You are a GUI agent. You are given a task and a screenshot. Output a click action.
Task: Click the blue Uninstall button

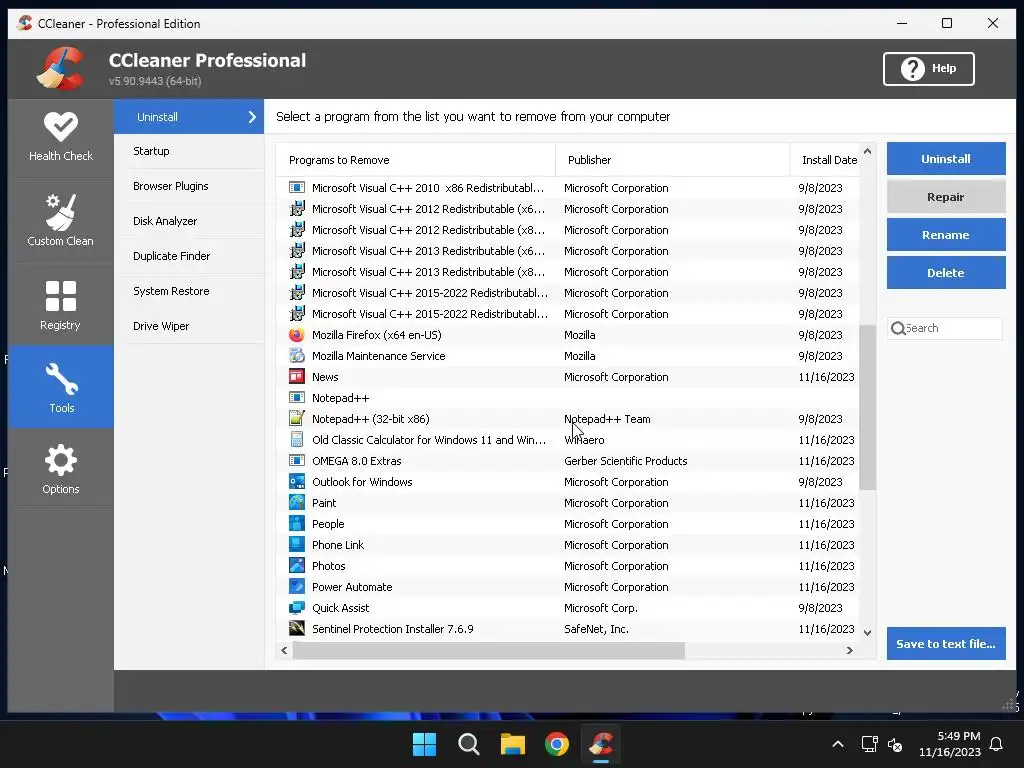point(946,159)
